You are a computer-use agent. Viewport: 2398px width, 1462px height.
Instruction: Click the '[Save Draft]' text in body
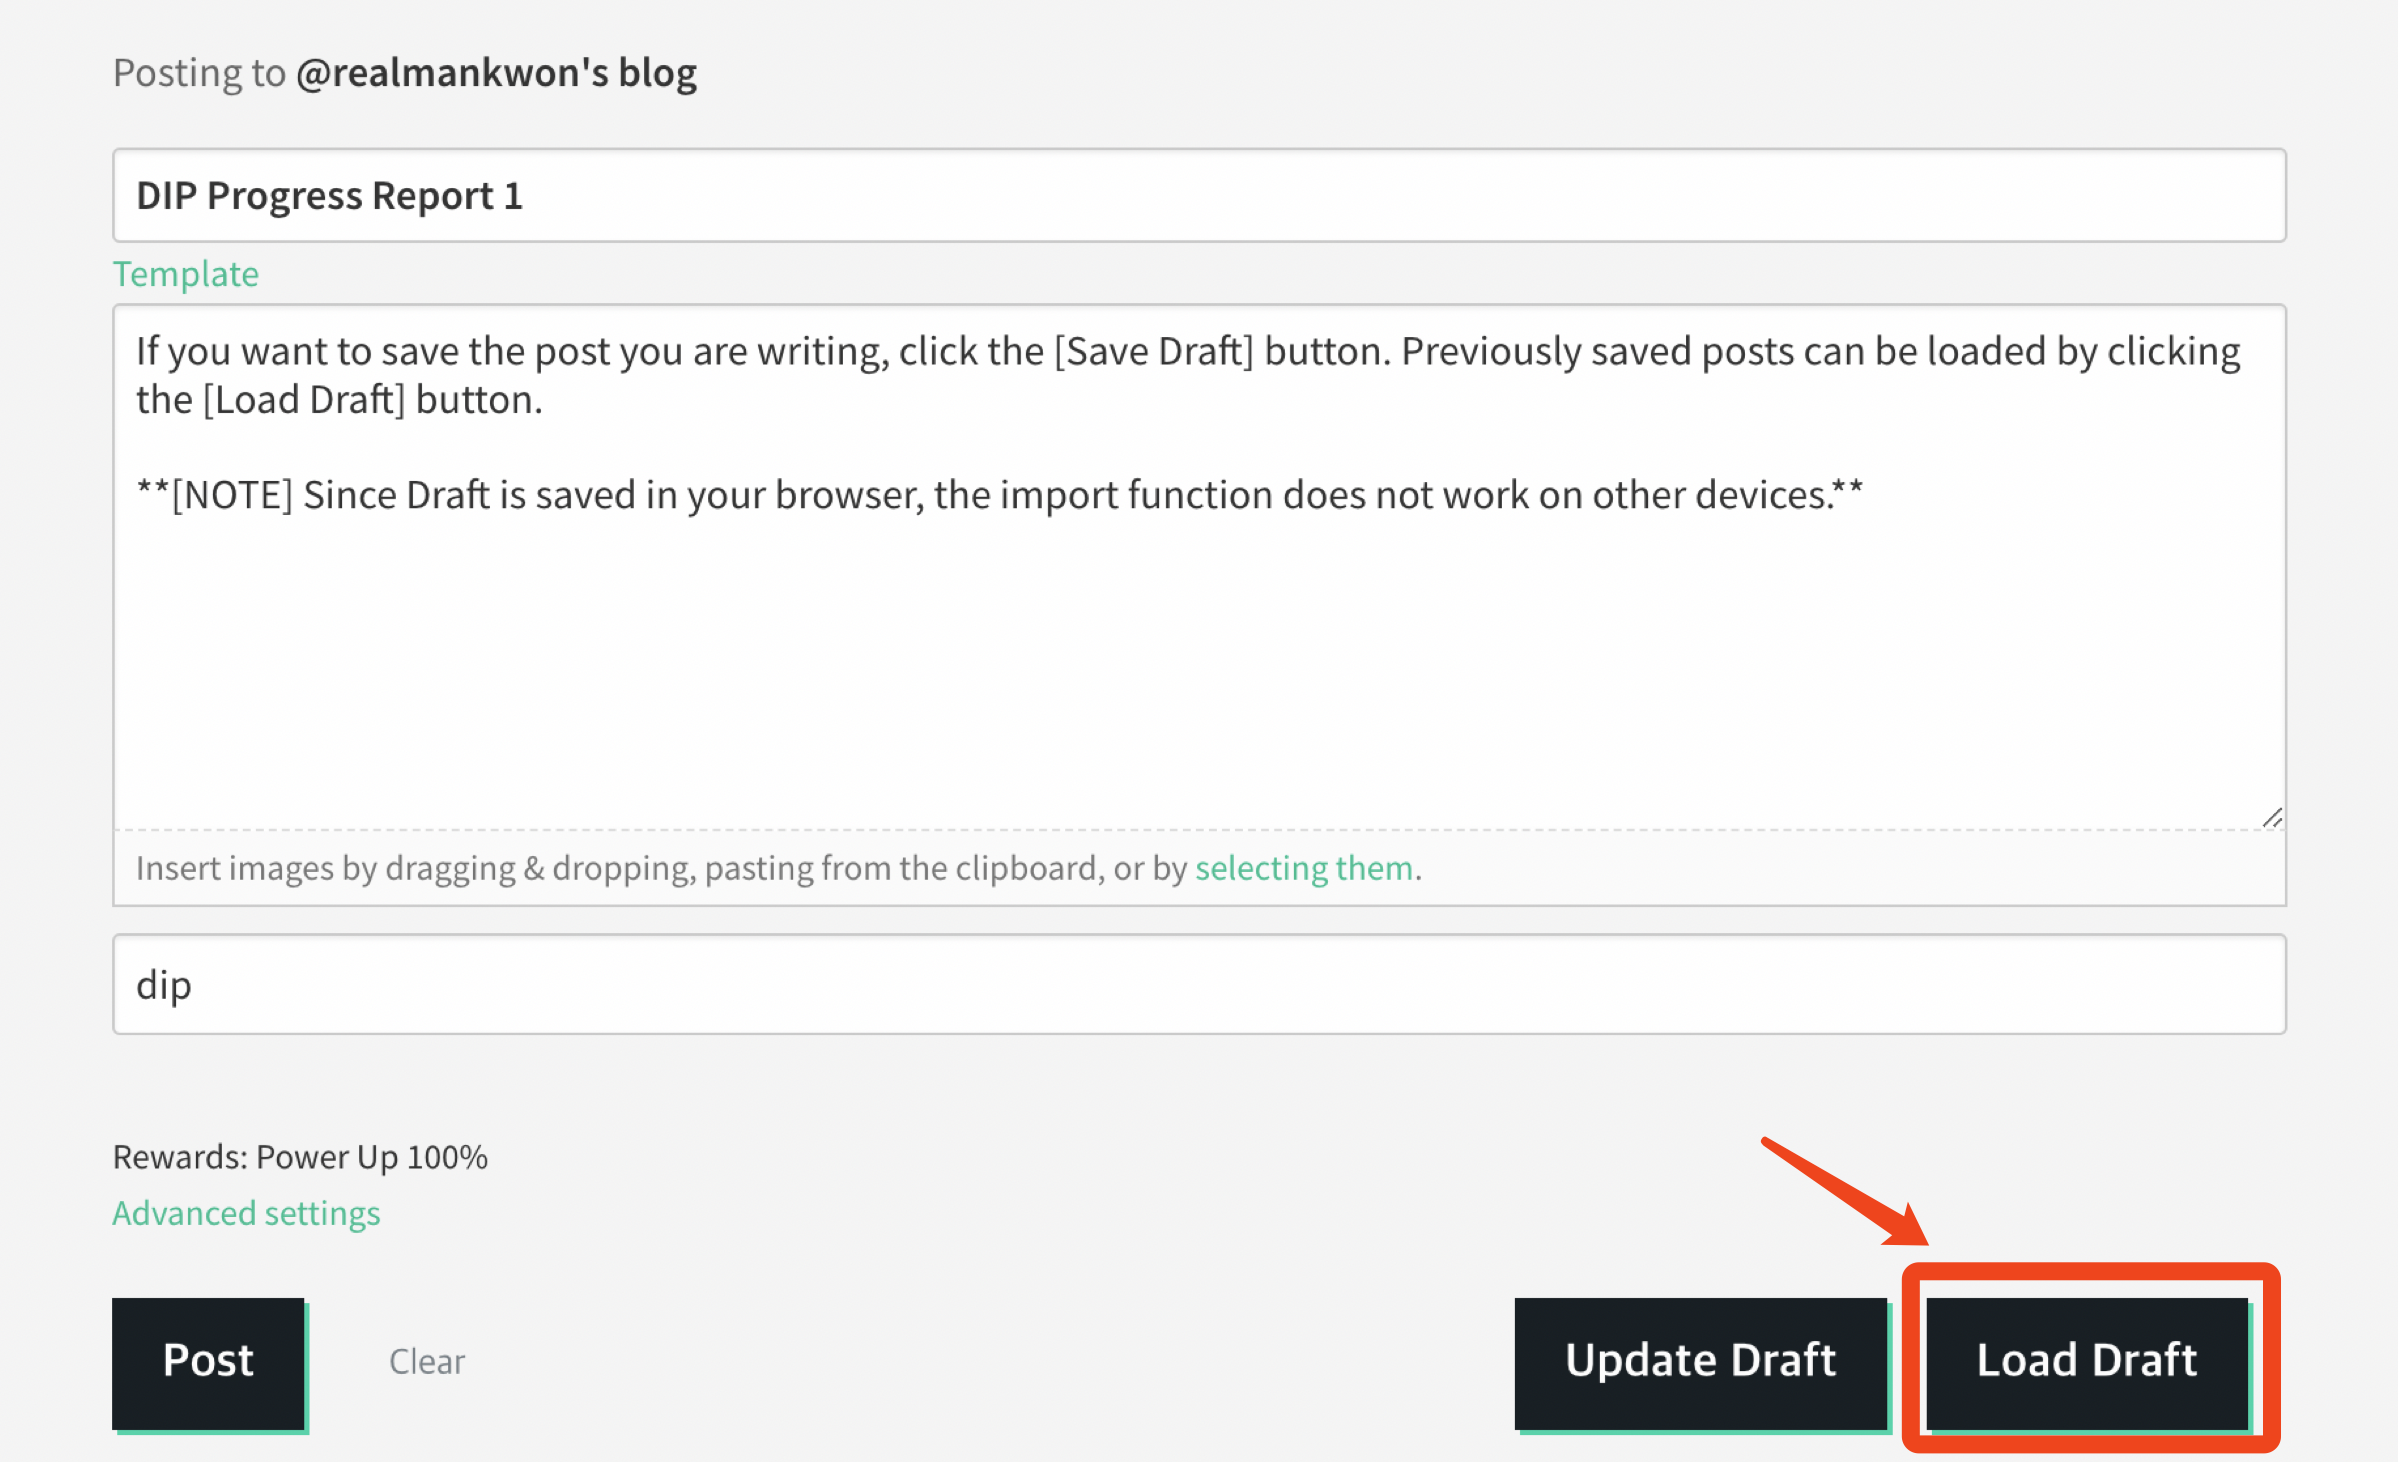click(x=1154, y=352)
